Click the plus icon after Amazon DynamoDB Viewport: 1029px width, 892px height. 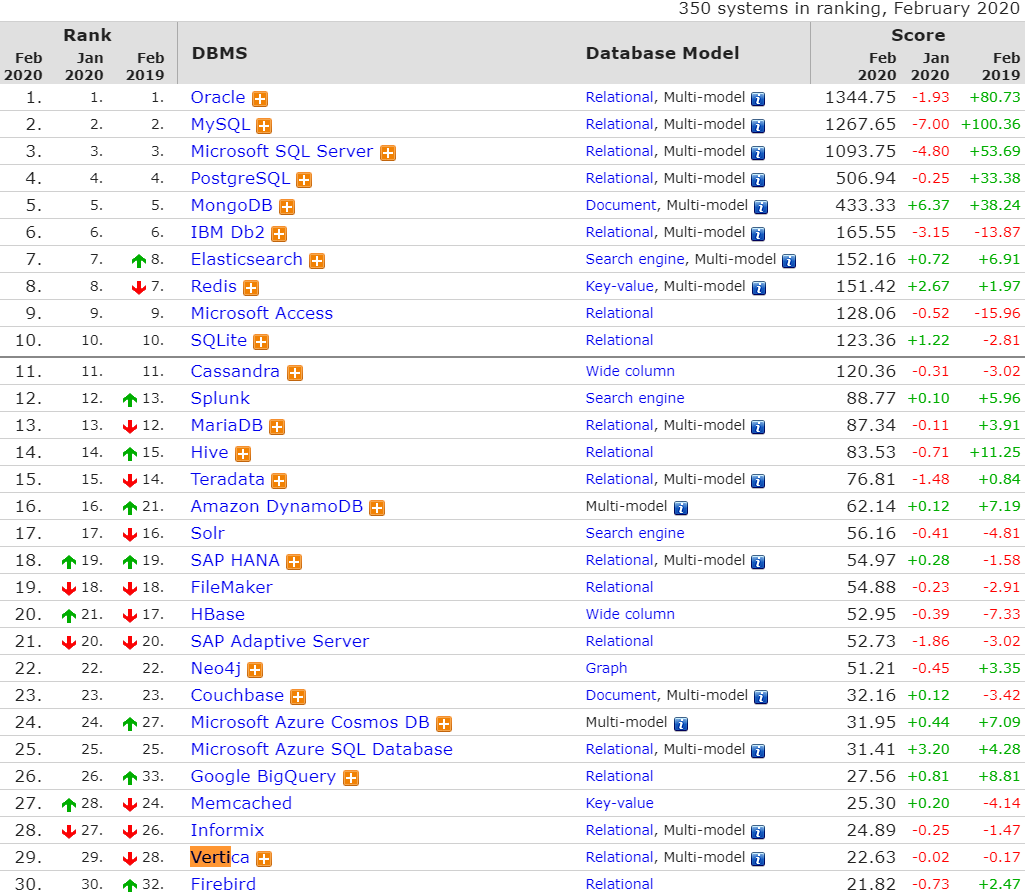click(x=377, y=507)
